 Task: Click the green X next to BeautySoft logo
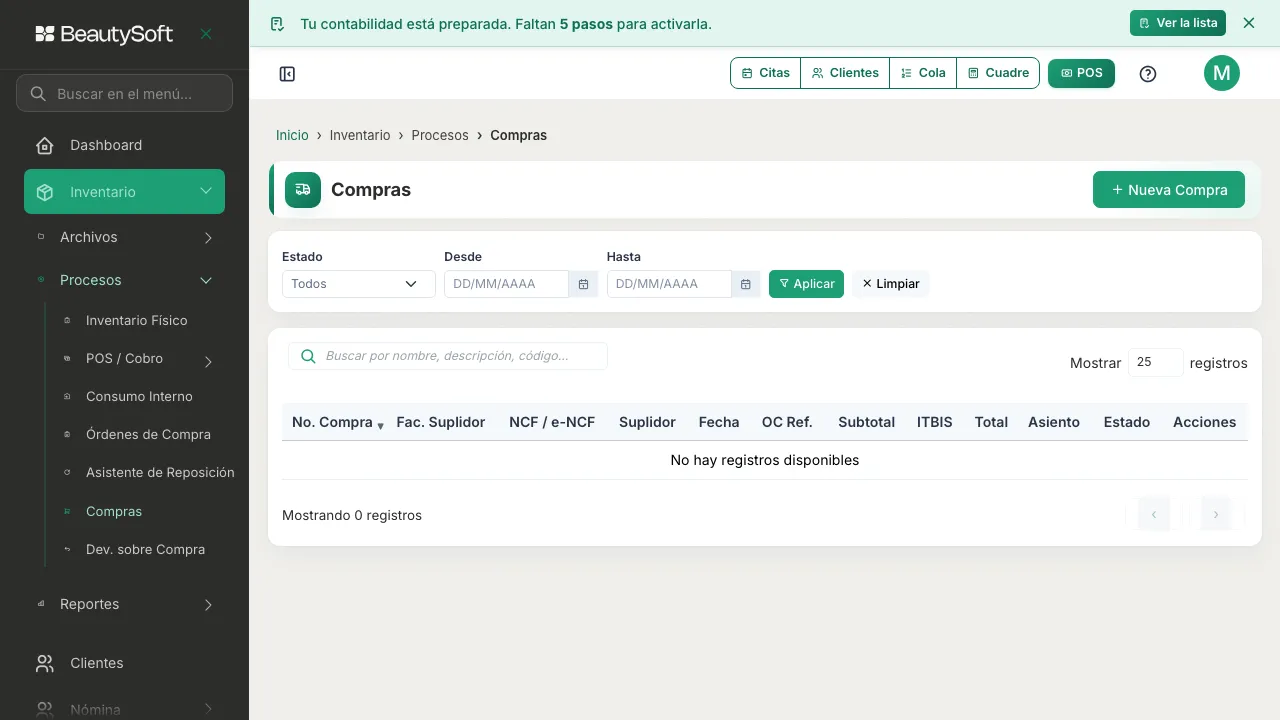pos(206,34)
